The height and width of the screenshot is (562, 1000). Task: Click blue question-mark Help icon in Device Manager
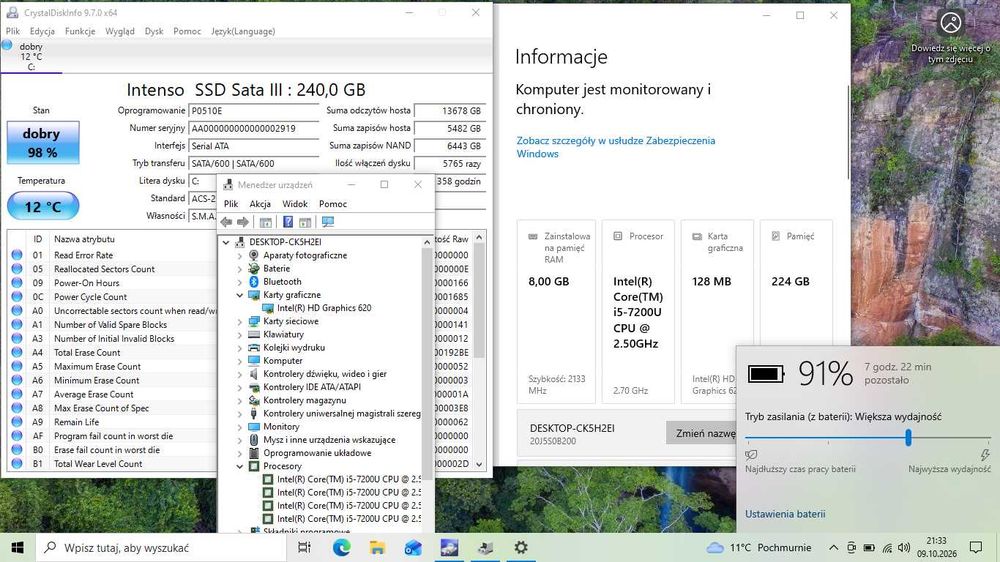point(288,222)
